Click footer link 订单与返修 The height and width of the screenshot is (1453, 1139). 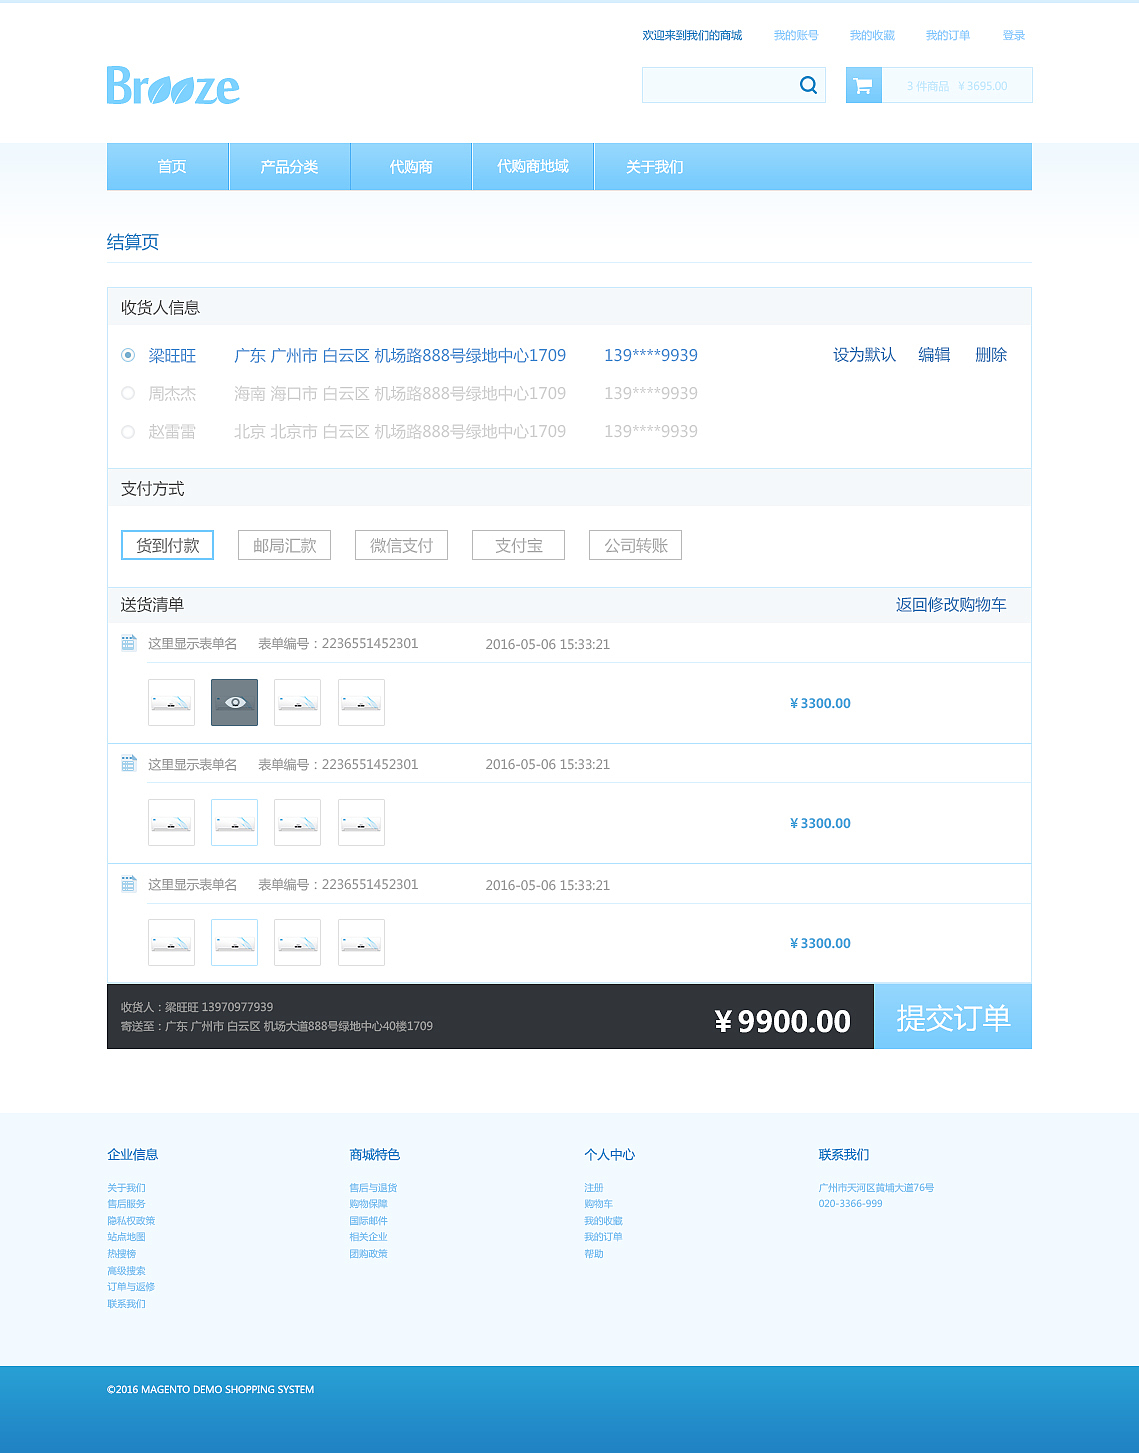(131, 1287)
